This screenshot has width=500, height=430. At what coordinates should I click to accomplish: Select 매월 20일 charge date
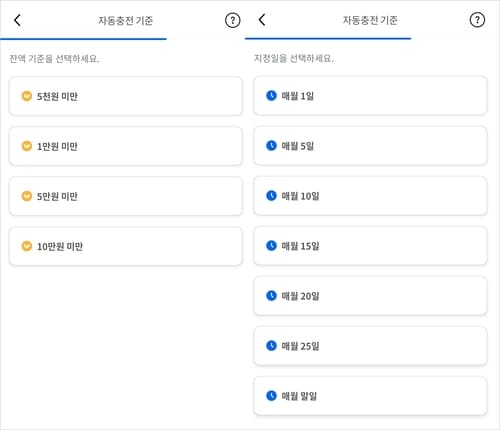point(370,296)
